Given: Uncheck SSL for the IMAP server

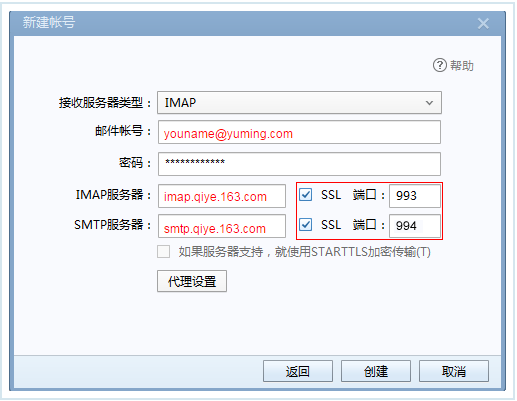Looking at the screenshot, I should pyautogui.click(x=305, y=195).
